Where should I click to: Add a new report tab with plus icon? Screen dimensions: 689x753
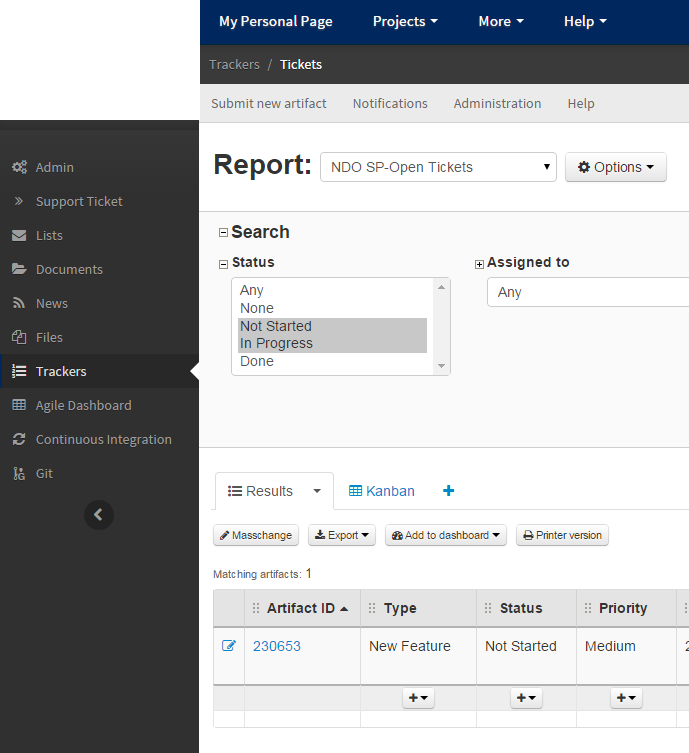coord(448,491)
